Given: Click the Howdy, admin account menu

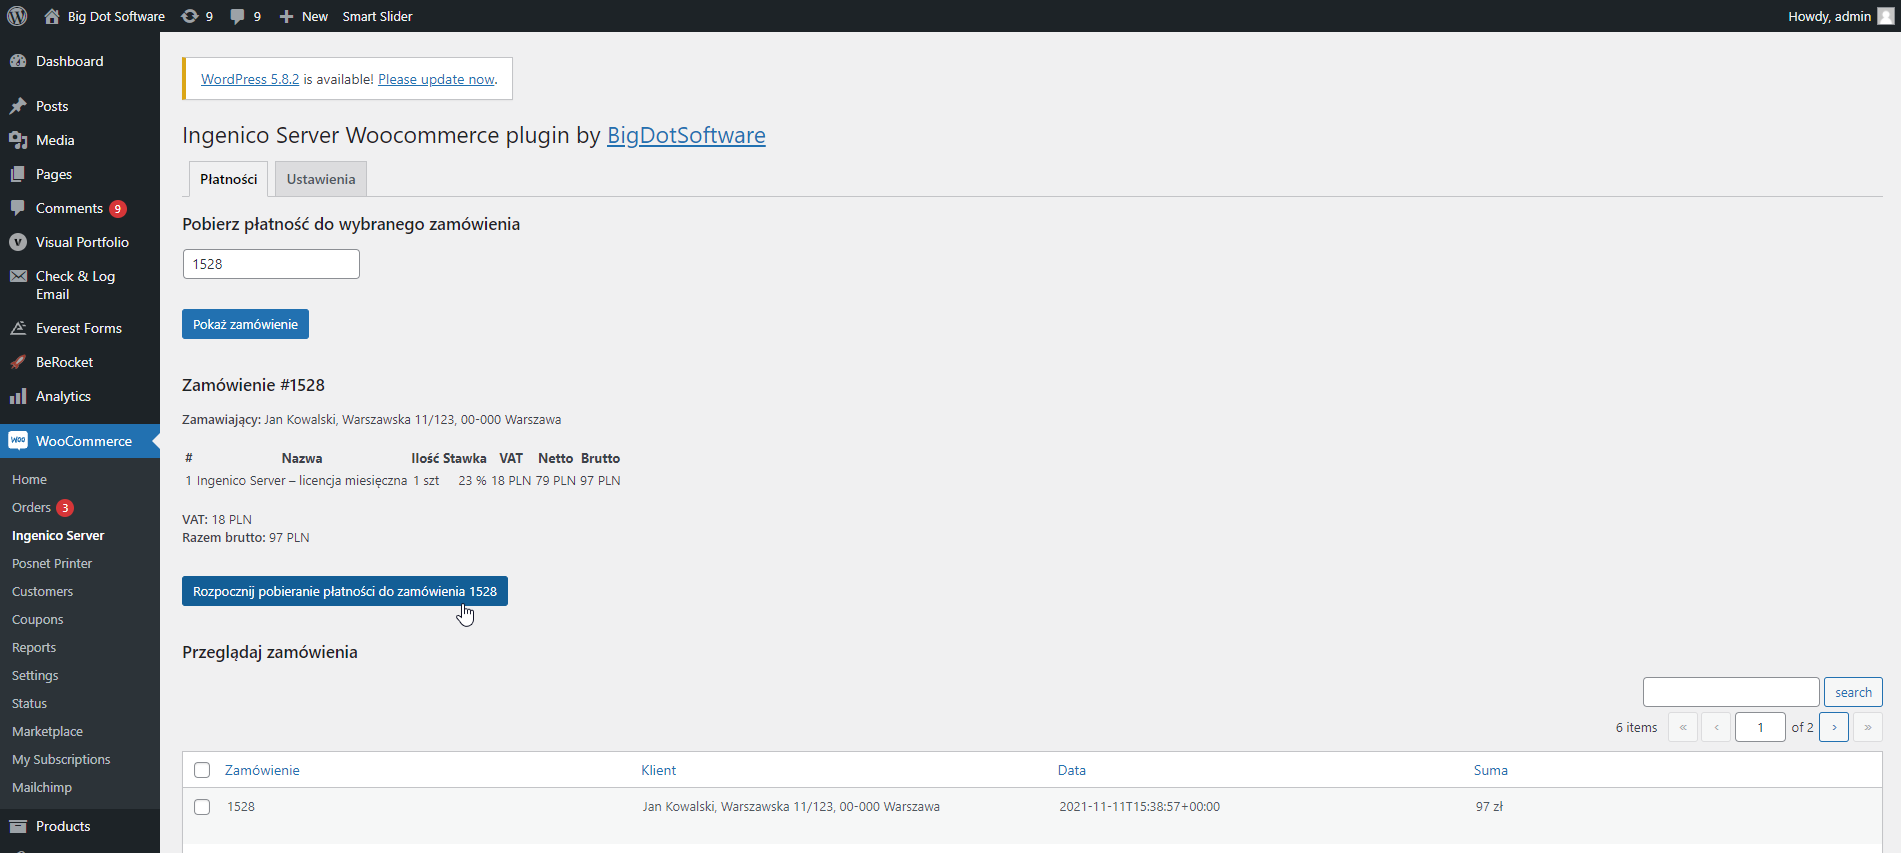Looking at the screenshot, I should click(1840, 16).
